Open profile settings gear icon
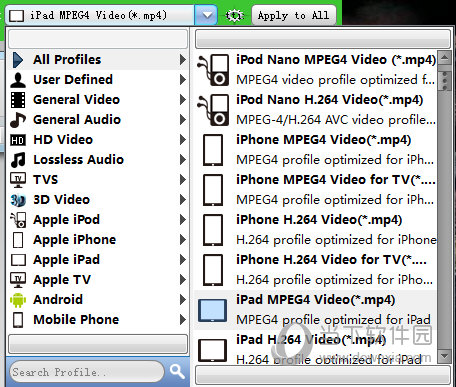Screen dimensions: 456x387 (234, 15)
